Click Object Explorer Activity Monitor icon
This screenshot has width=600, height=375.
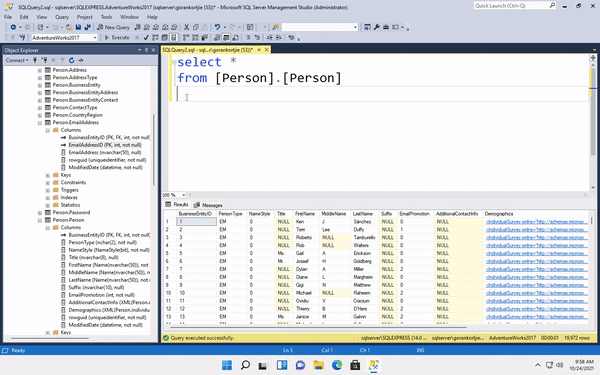point(81,60)
